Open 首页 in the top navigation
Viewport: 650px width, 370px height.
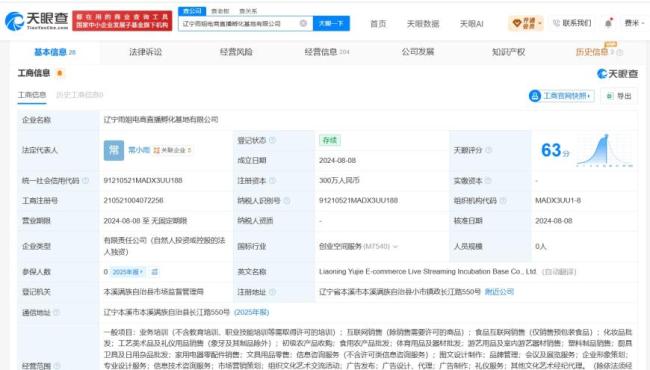tap(378, 24)
